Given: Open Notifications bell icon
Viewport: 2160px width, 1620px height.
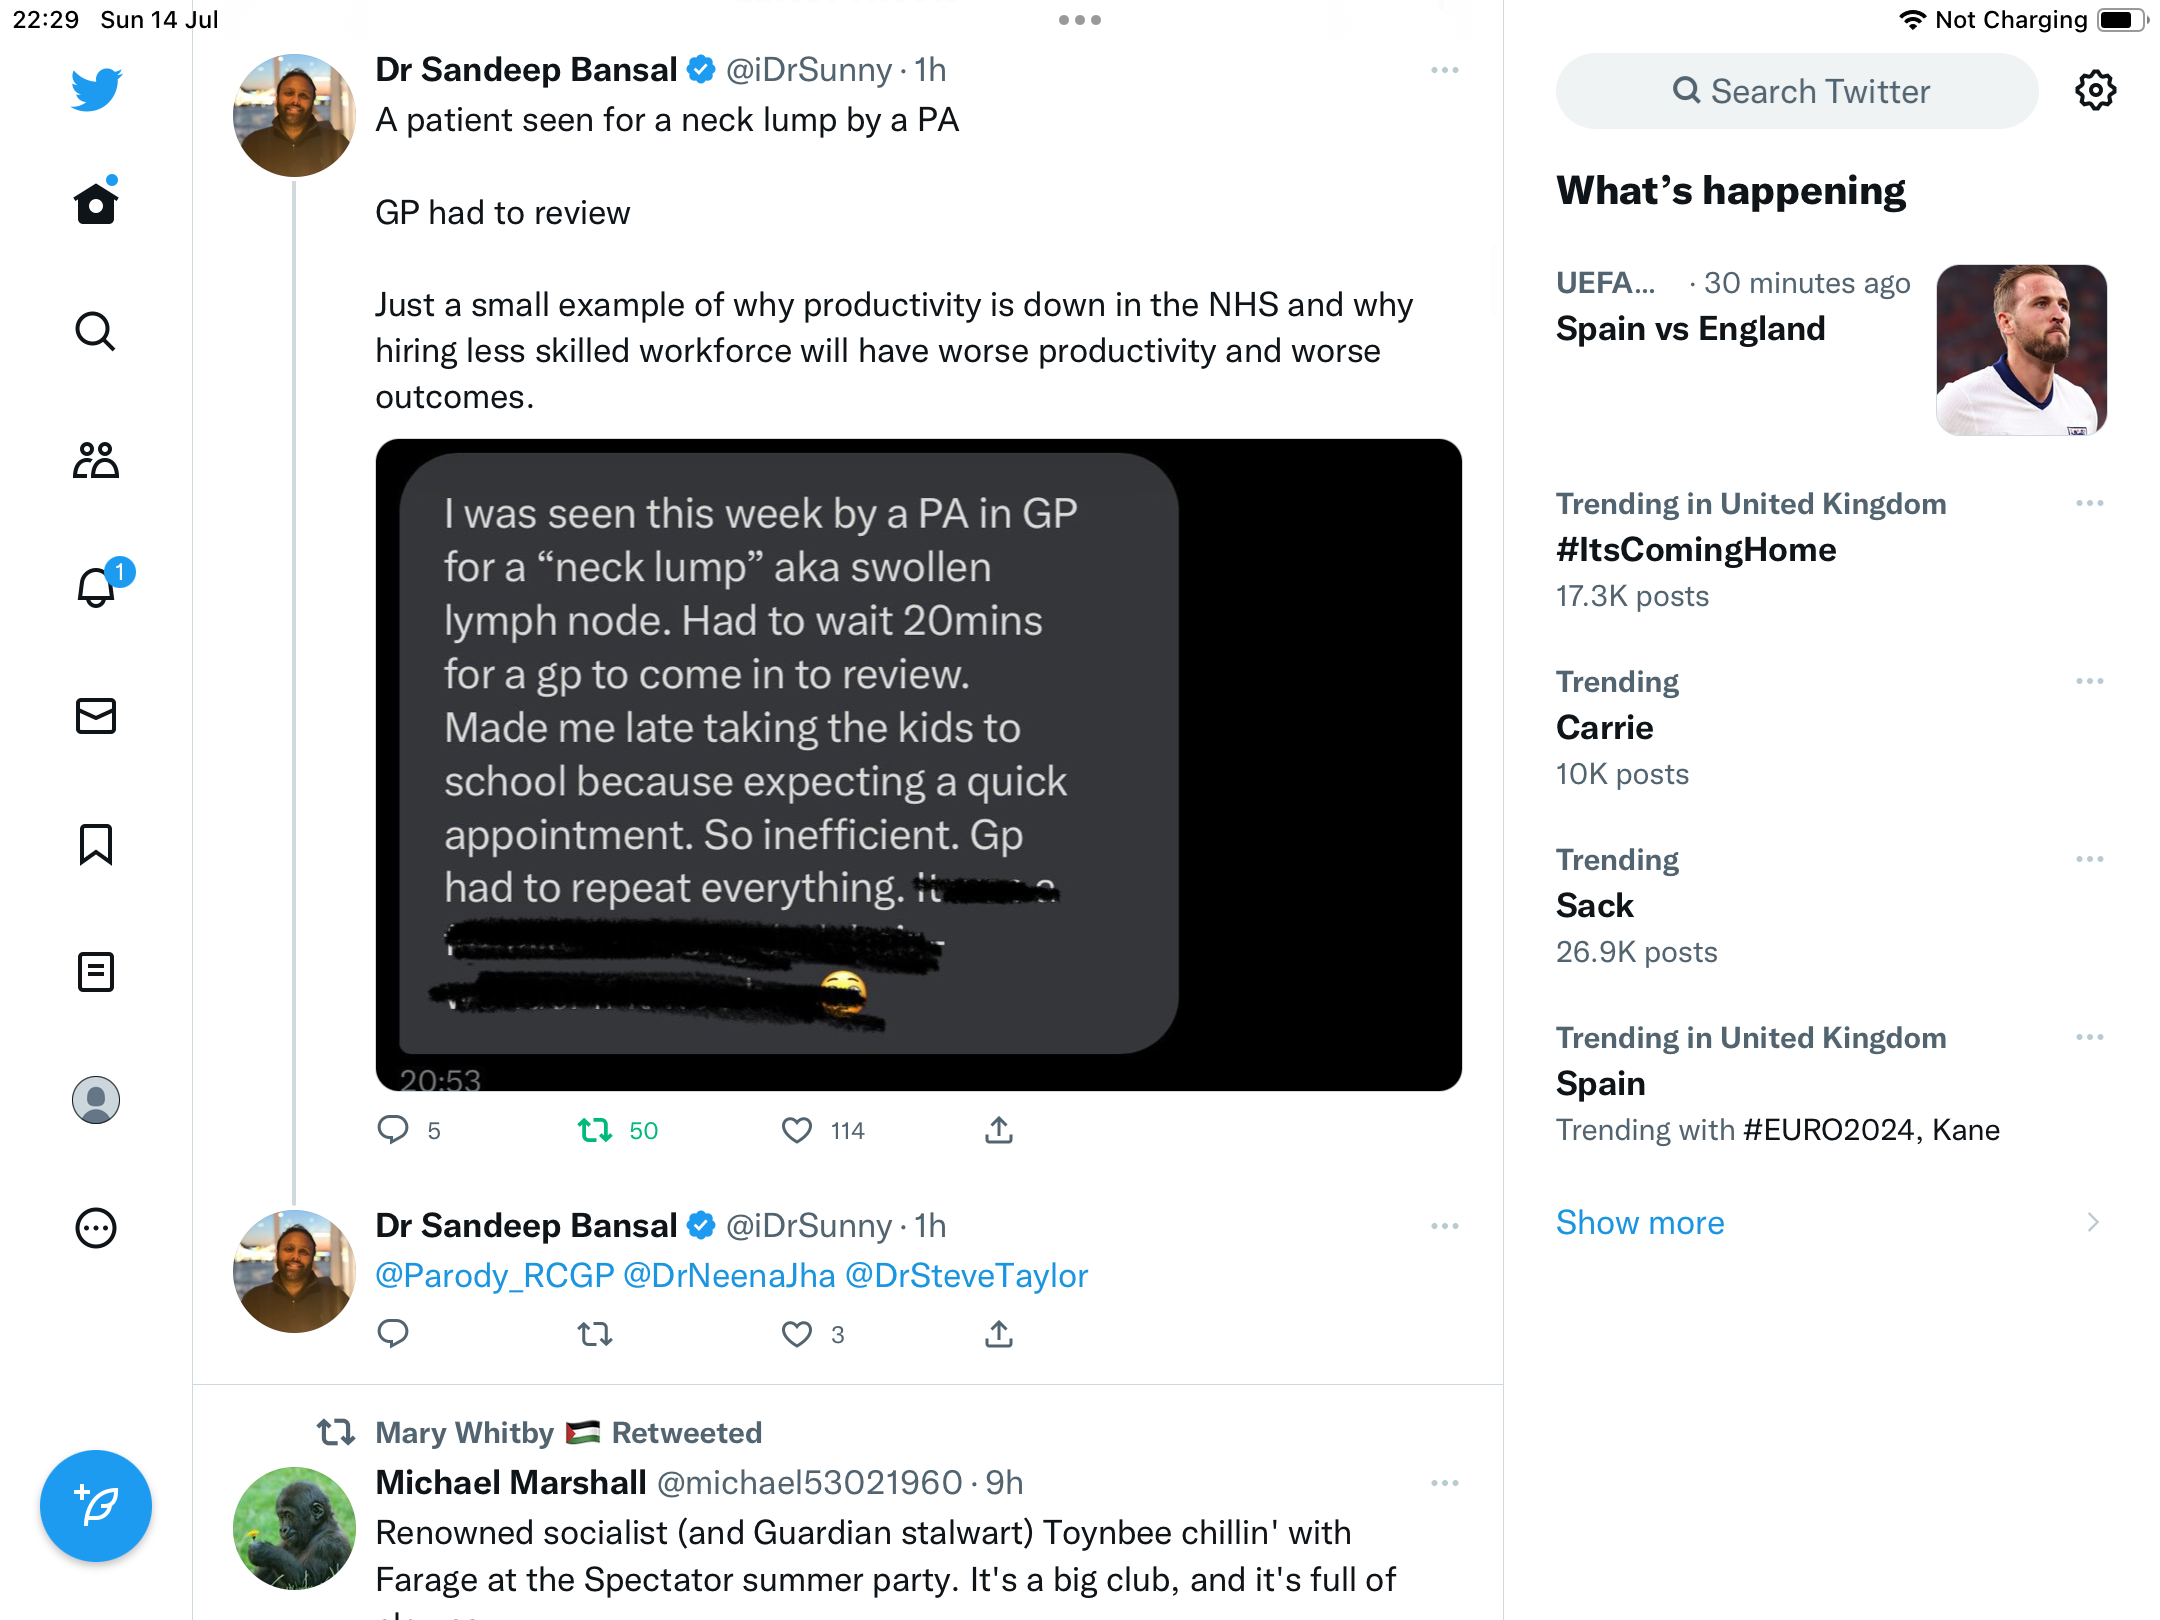Looking at the screenshot, I should tap(96, 588).
